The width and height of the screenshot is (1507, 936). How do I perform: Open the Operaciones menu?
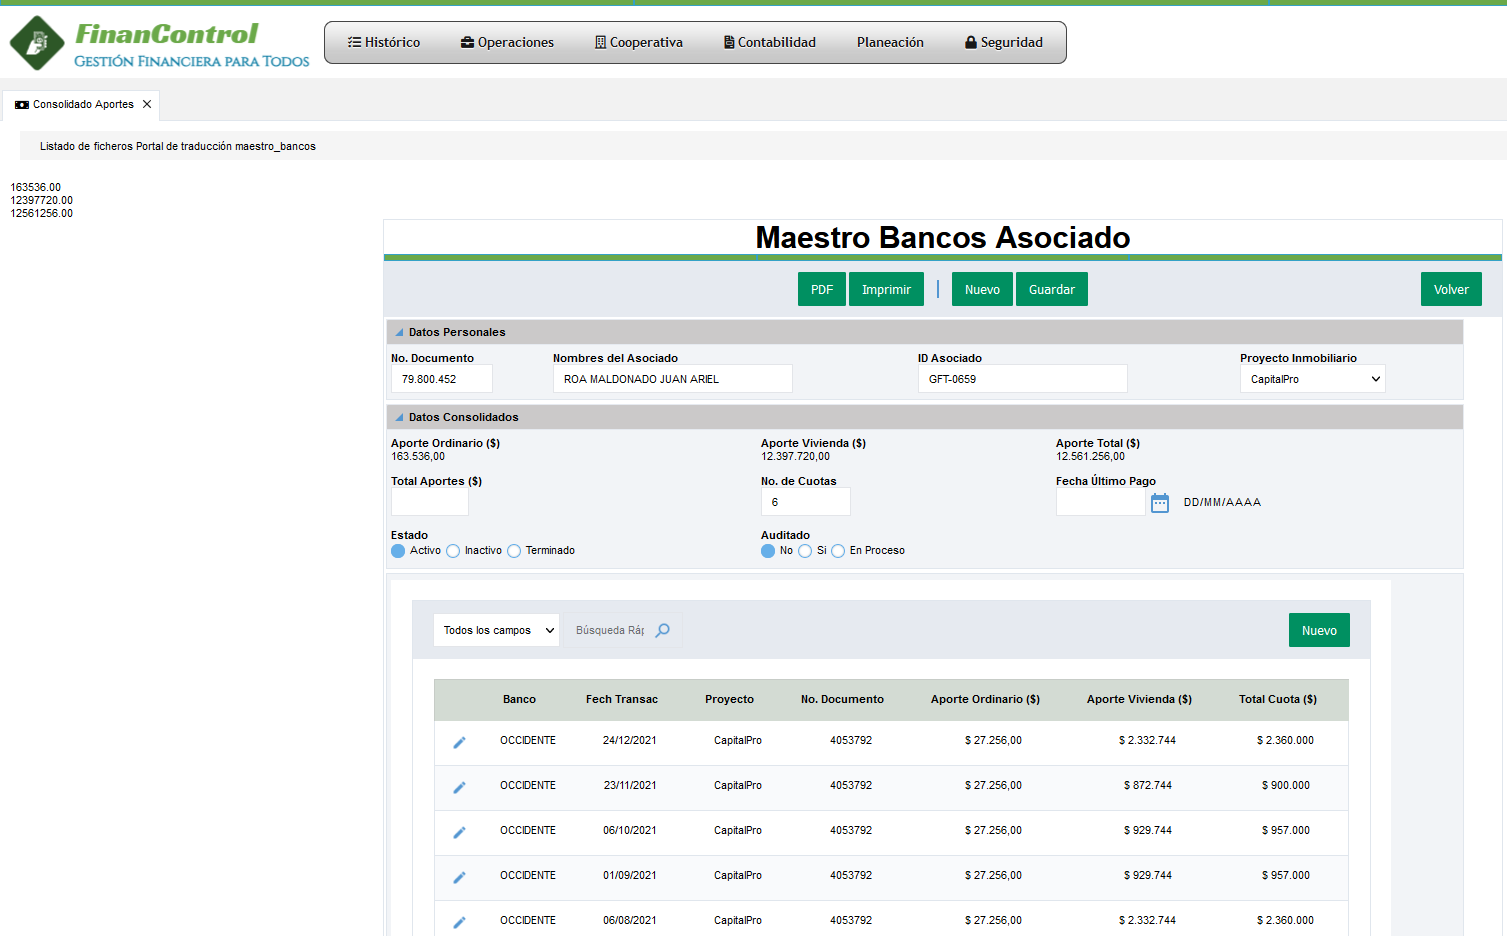pyautogui.click(x=507, y=42)
